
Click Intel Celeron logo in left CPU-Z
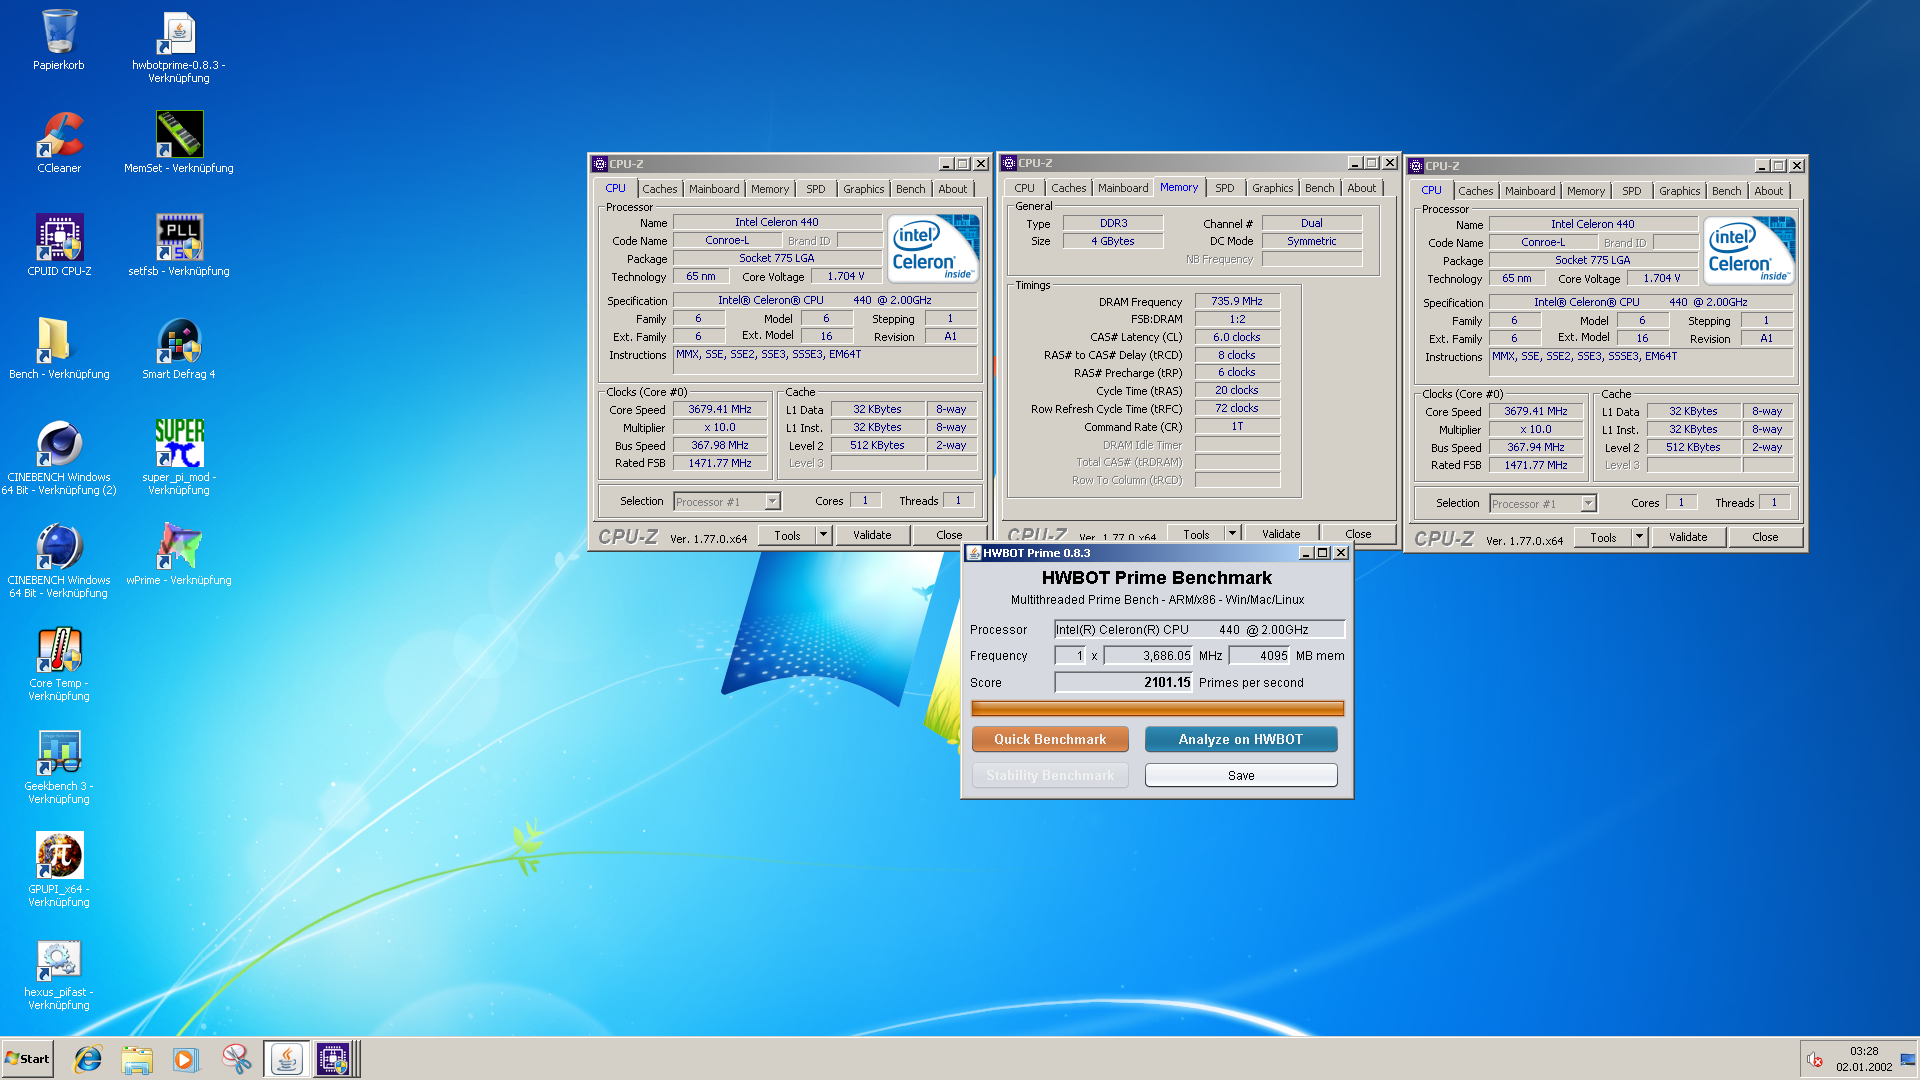pyautogui.click(x=934, y=248)
